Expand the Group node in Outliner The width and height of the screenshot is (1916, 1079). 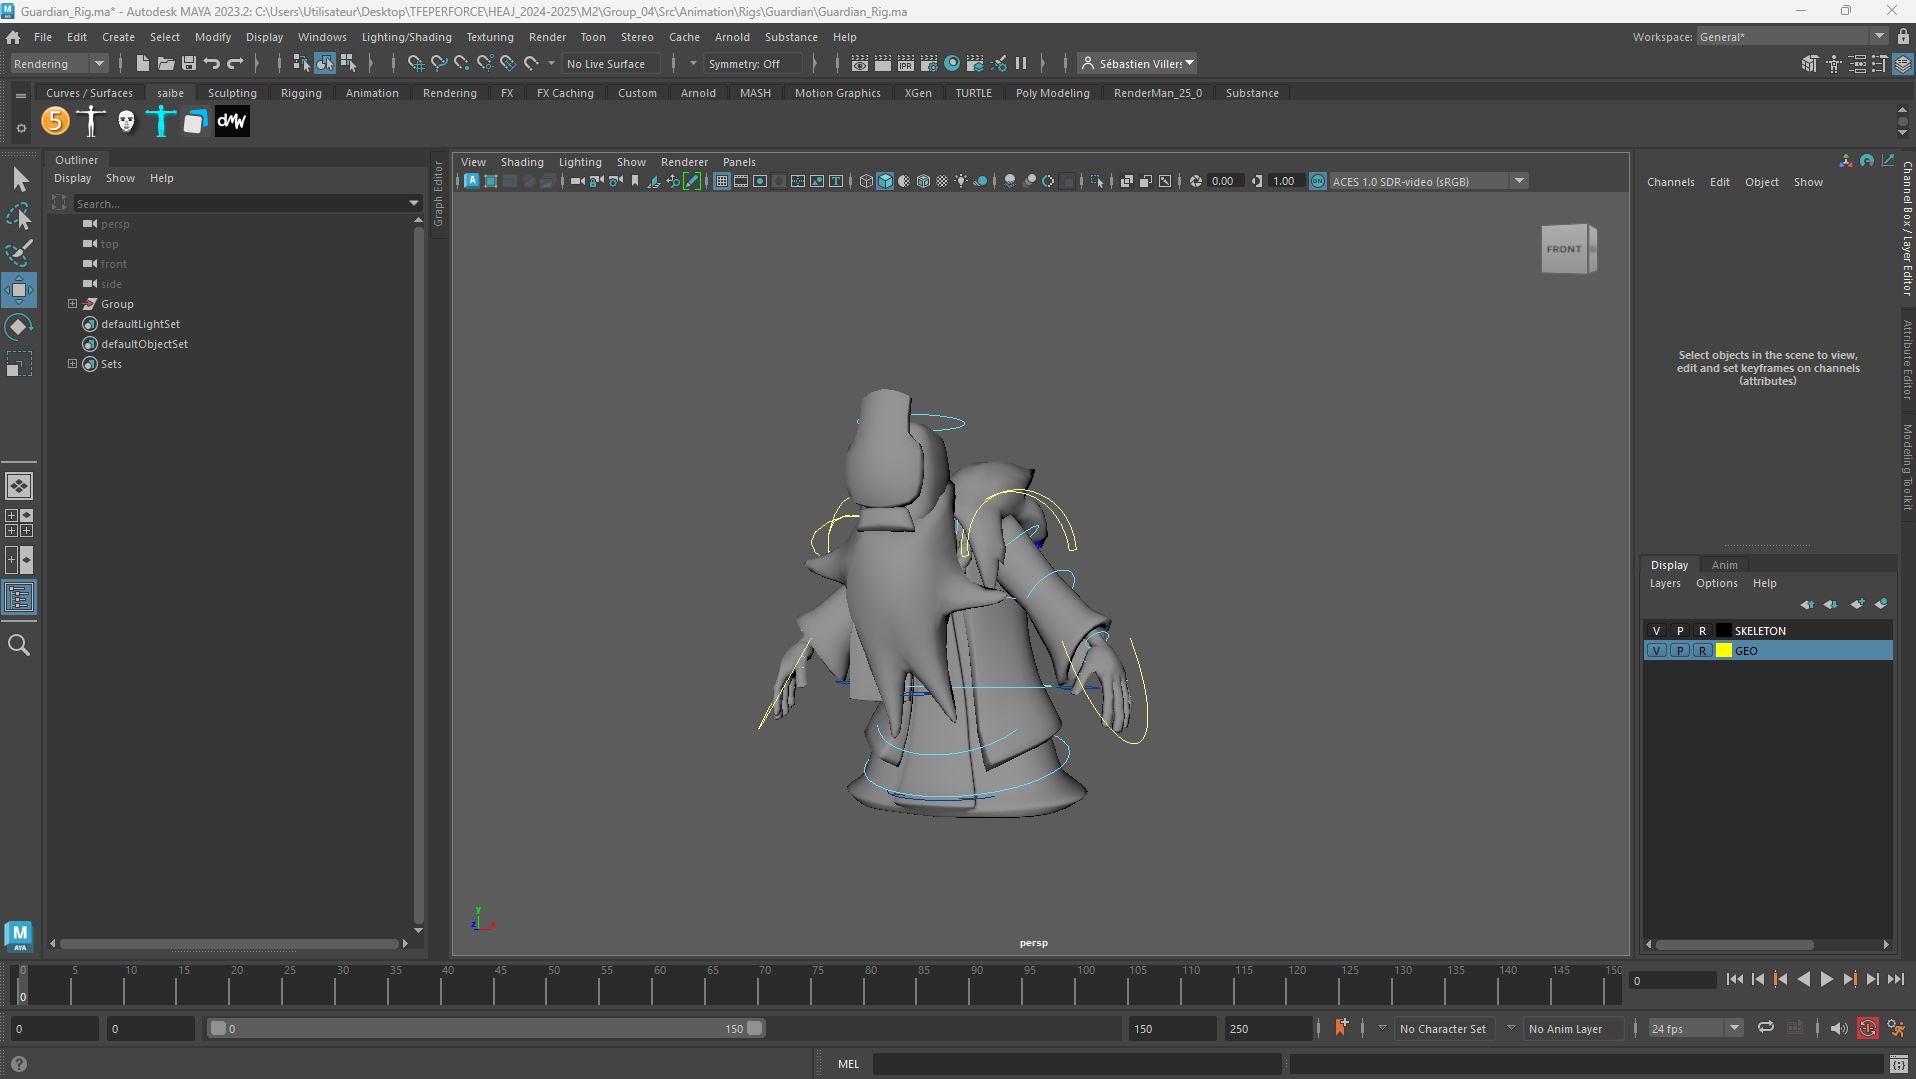tap(72, 304)
